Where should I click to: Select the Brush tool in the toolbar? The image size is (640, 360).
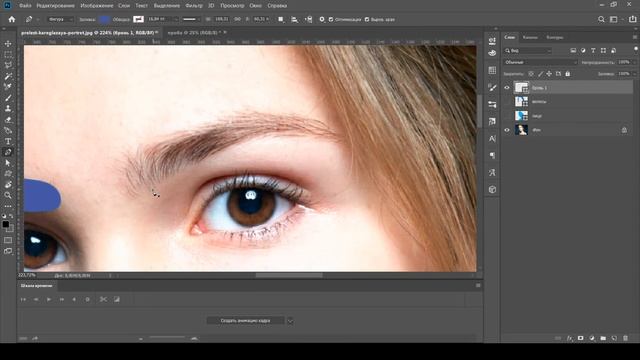8,98
